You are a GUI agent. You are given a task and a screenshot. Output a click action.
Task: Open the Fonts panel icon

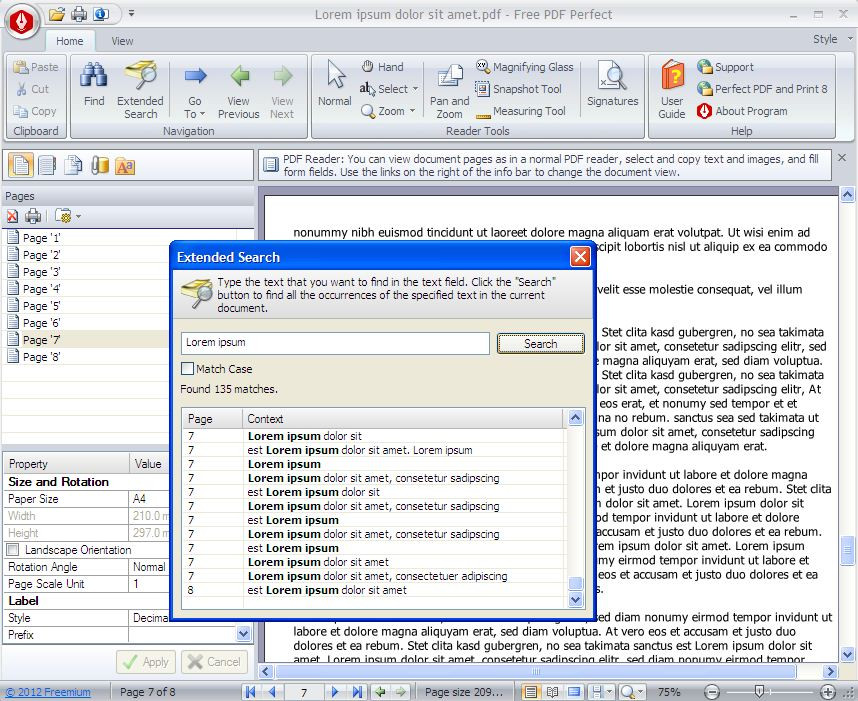[x=125, y=165]
